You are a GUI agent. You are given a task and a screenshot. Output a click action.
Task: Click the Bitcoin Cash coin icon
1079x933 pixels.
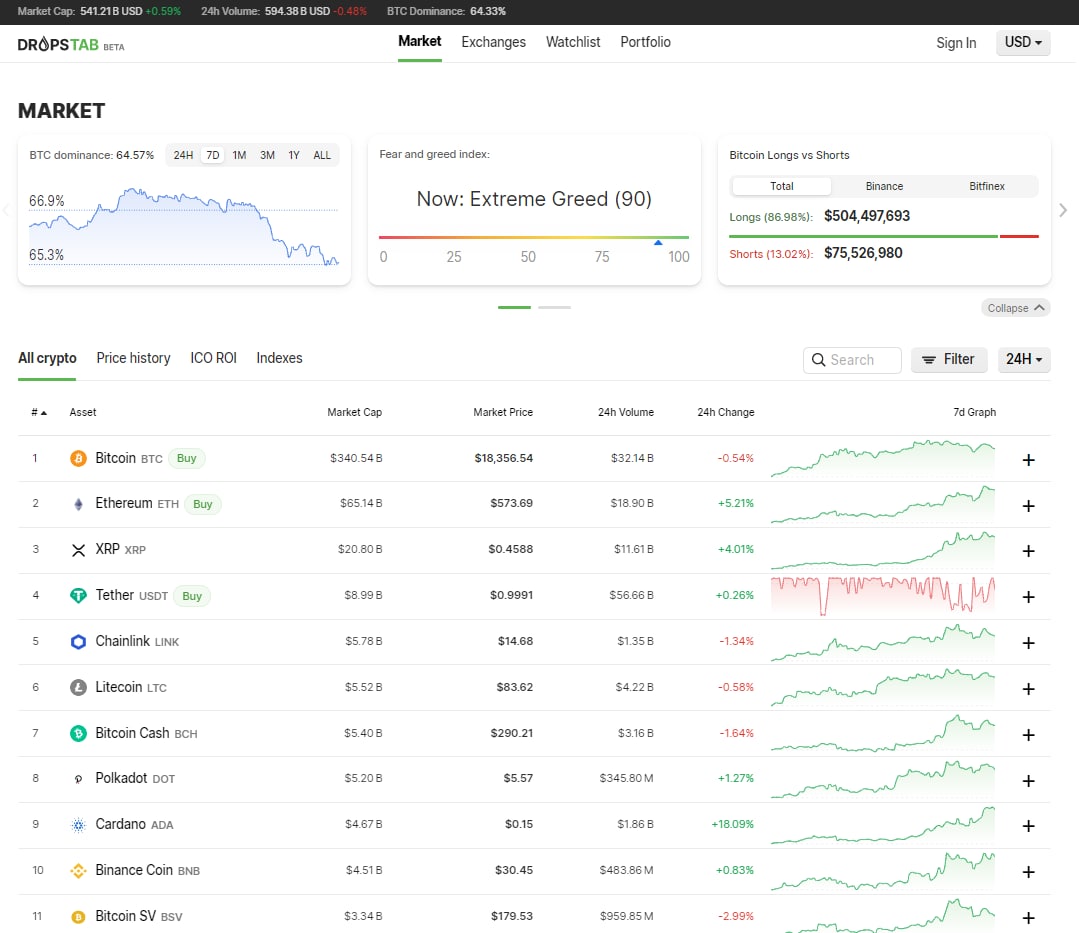point(78,733)
